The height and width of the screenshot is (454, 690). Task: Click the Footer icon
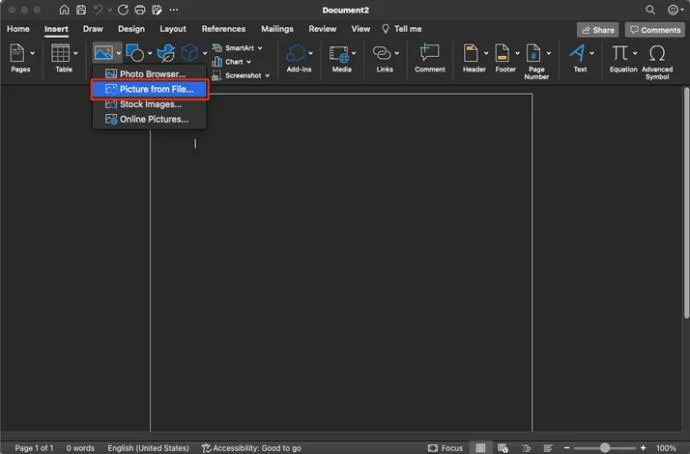pyautogui.click(x=502, y=53)
